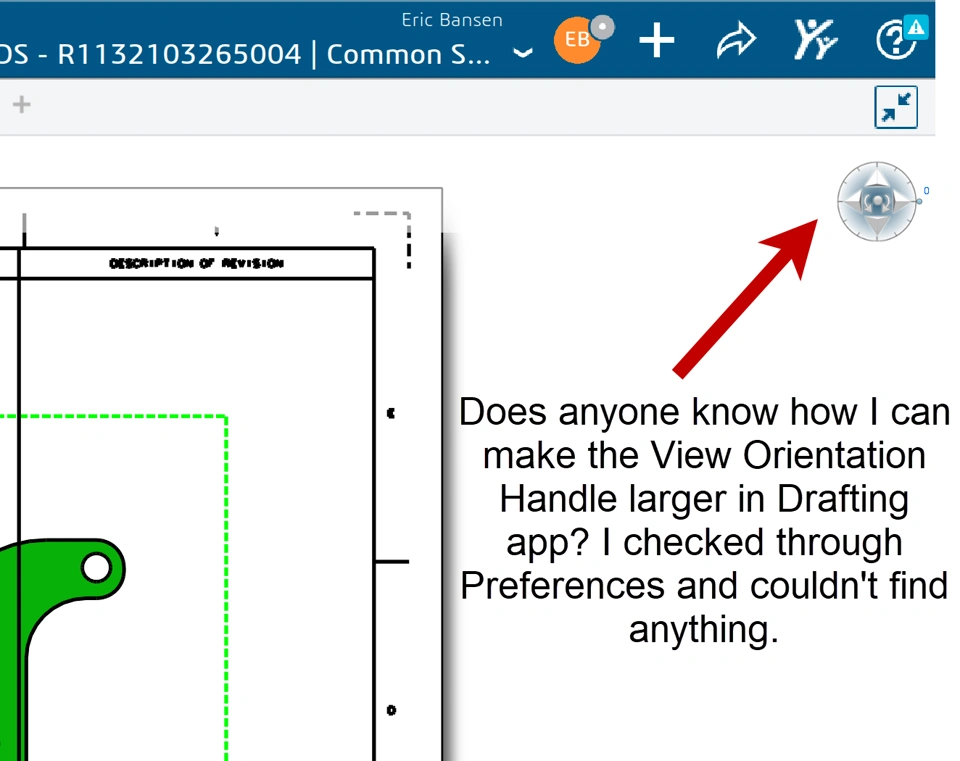This screenshot has height=761, width=960.
Task: Click the DS - R1132103265004 title text
Action: [150, 54]
